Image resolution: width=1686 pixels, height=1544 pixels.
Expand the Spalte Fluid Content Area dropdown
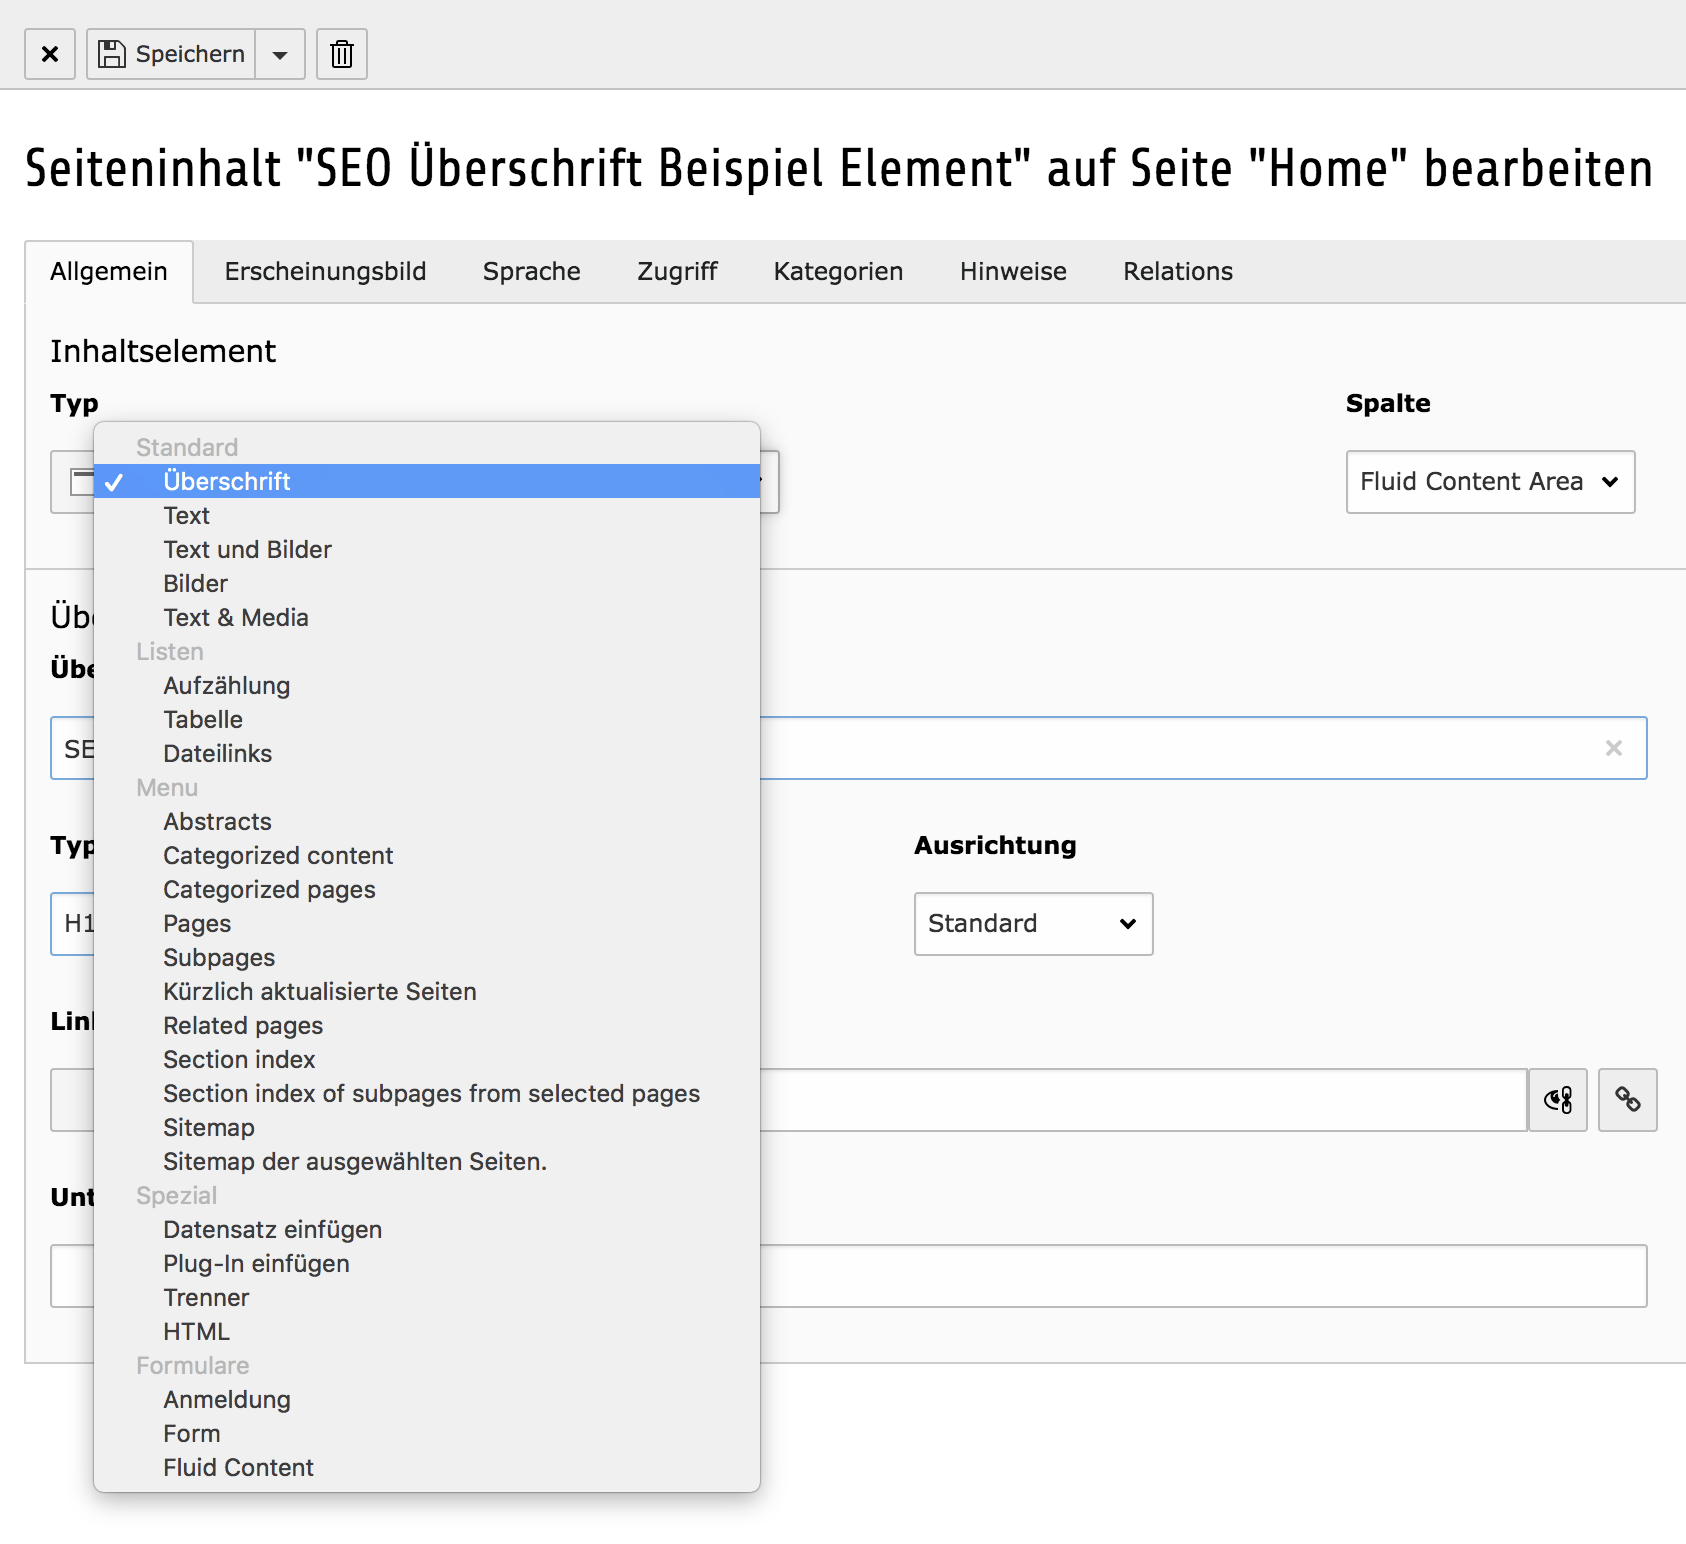pos(1490,482)
